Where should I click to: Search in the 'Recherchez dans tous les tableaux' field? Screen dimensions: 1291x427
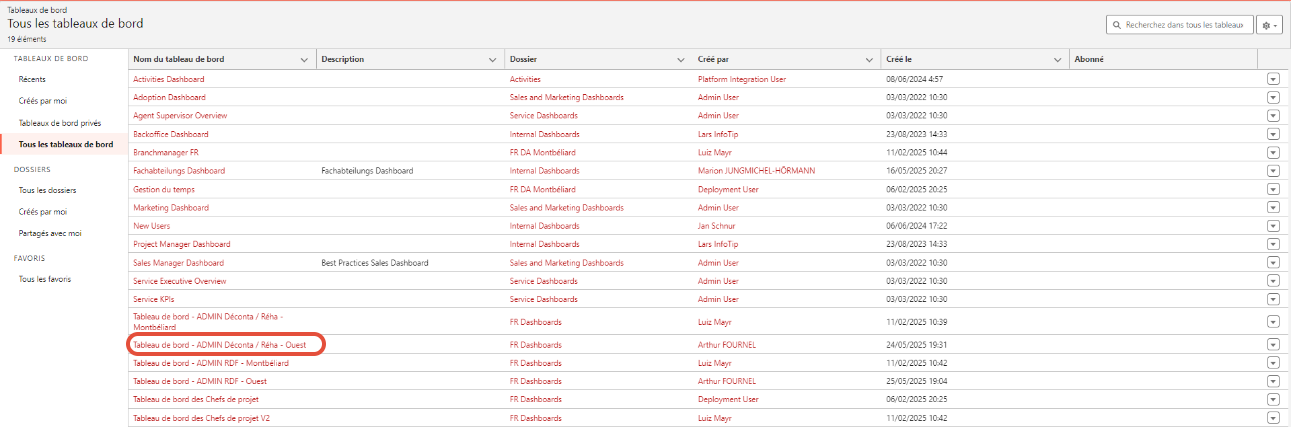pyautogui.click(x=1180, y=25)
